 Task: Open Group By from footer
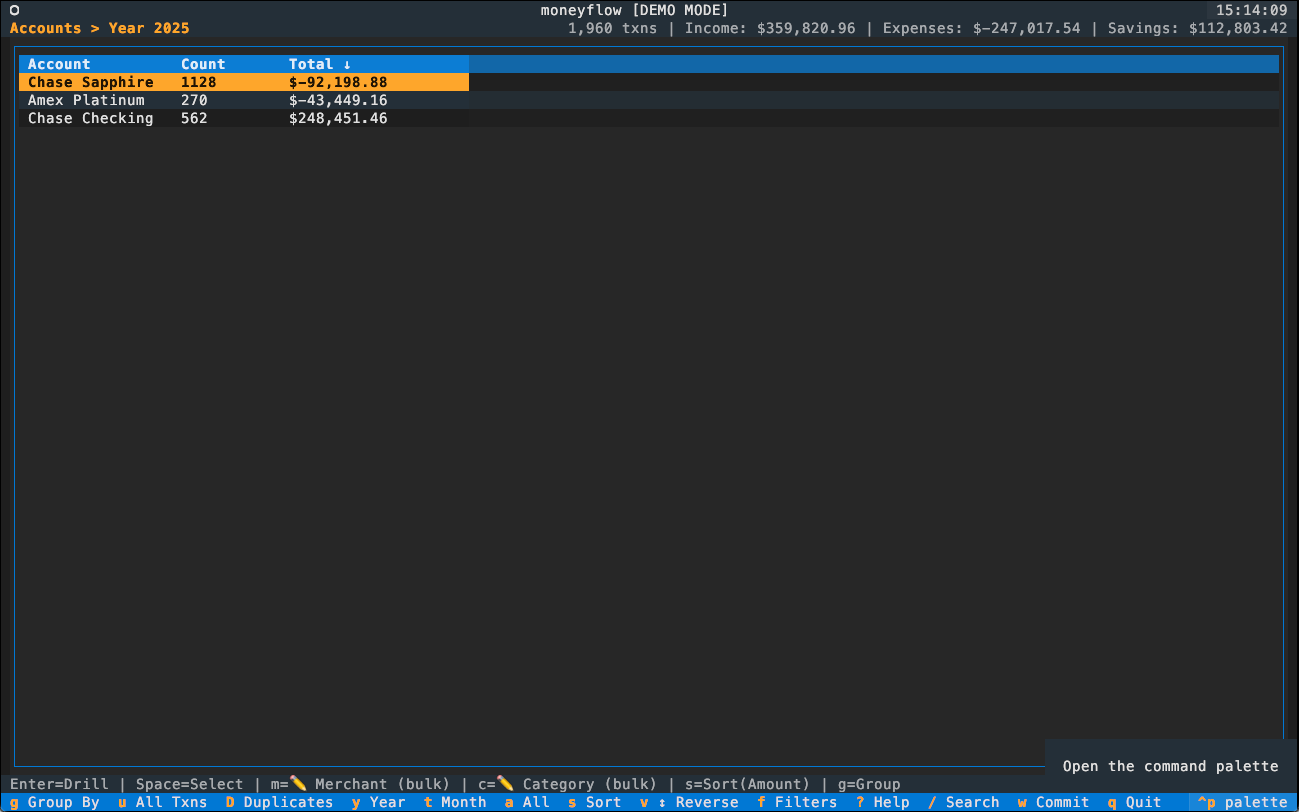(55, 802)
